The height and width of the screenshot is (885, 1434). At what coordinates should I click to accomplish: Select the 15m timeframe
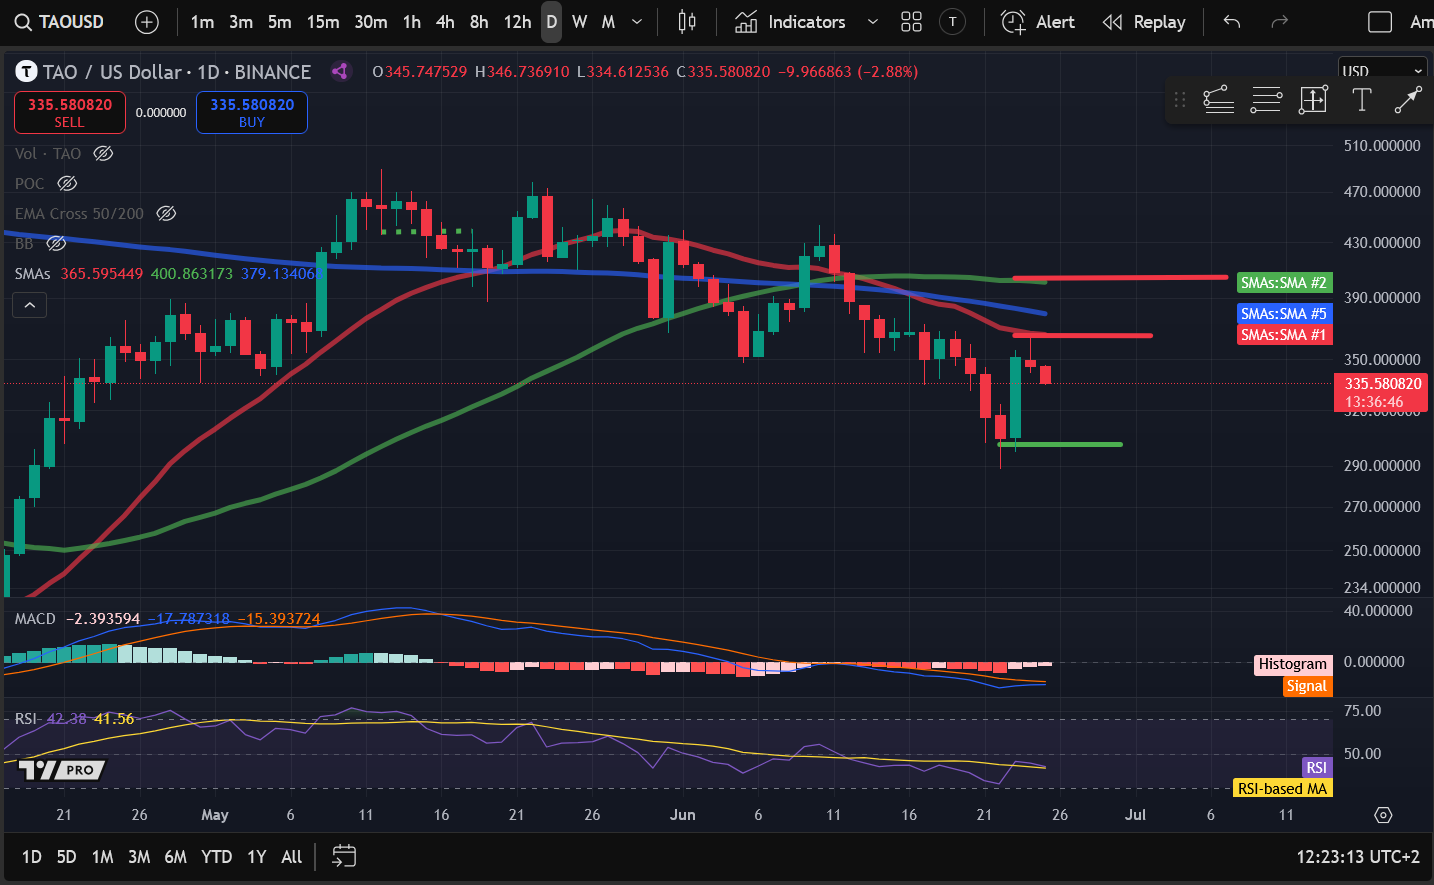(x=323, y=22)
